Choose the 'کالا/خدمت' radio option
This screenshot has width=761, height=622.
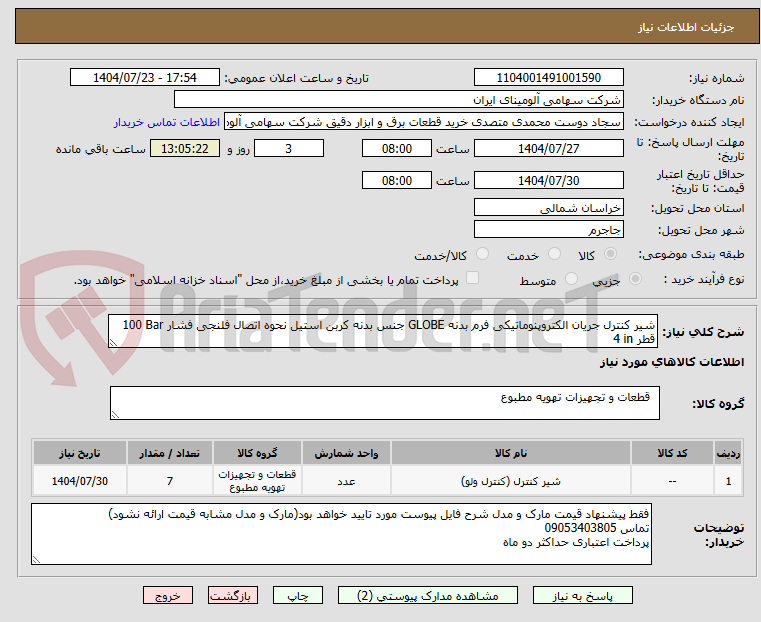[483, 255]
